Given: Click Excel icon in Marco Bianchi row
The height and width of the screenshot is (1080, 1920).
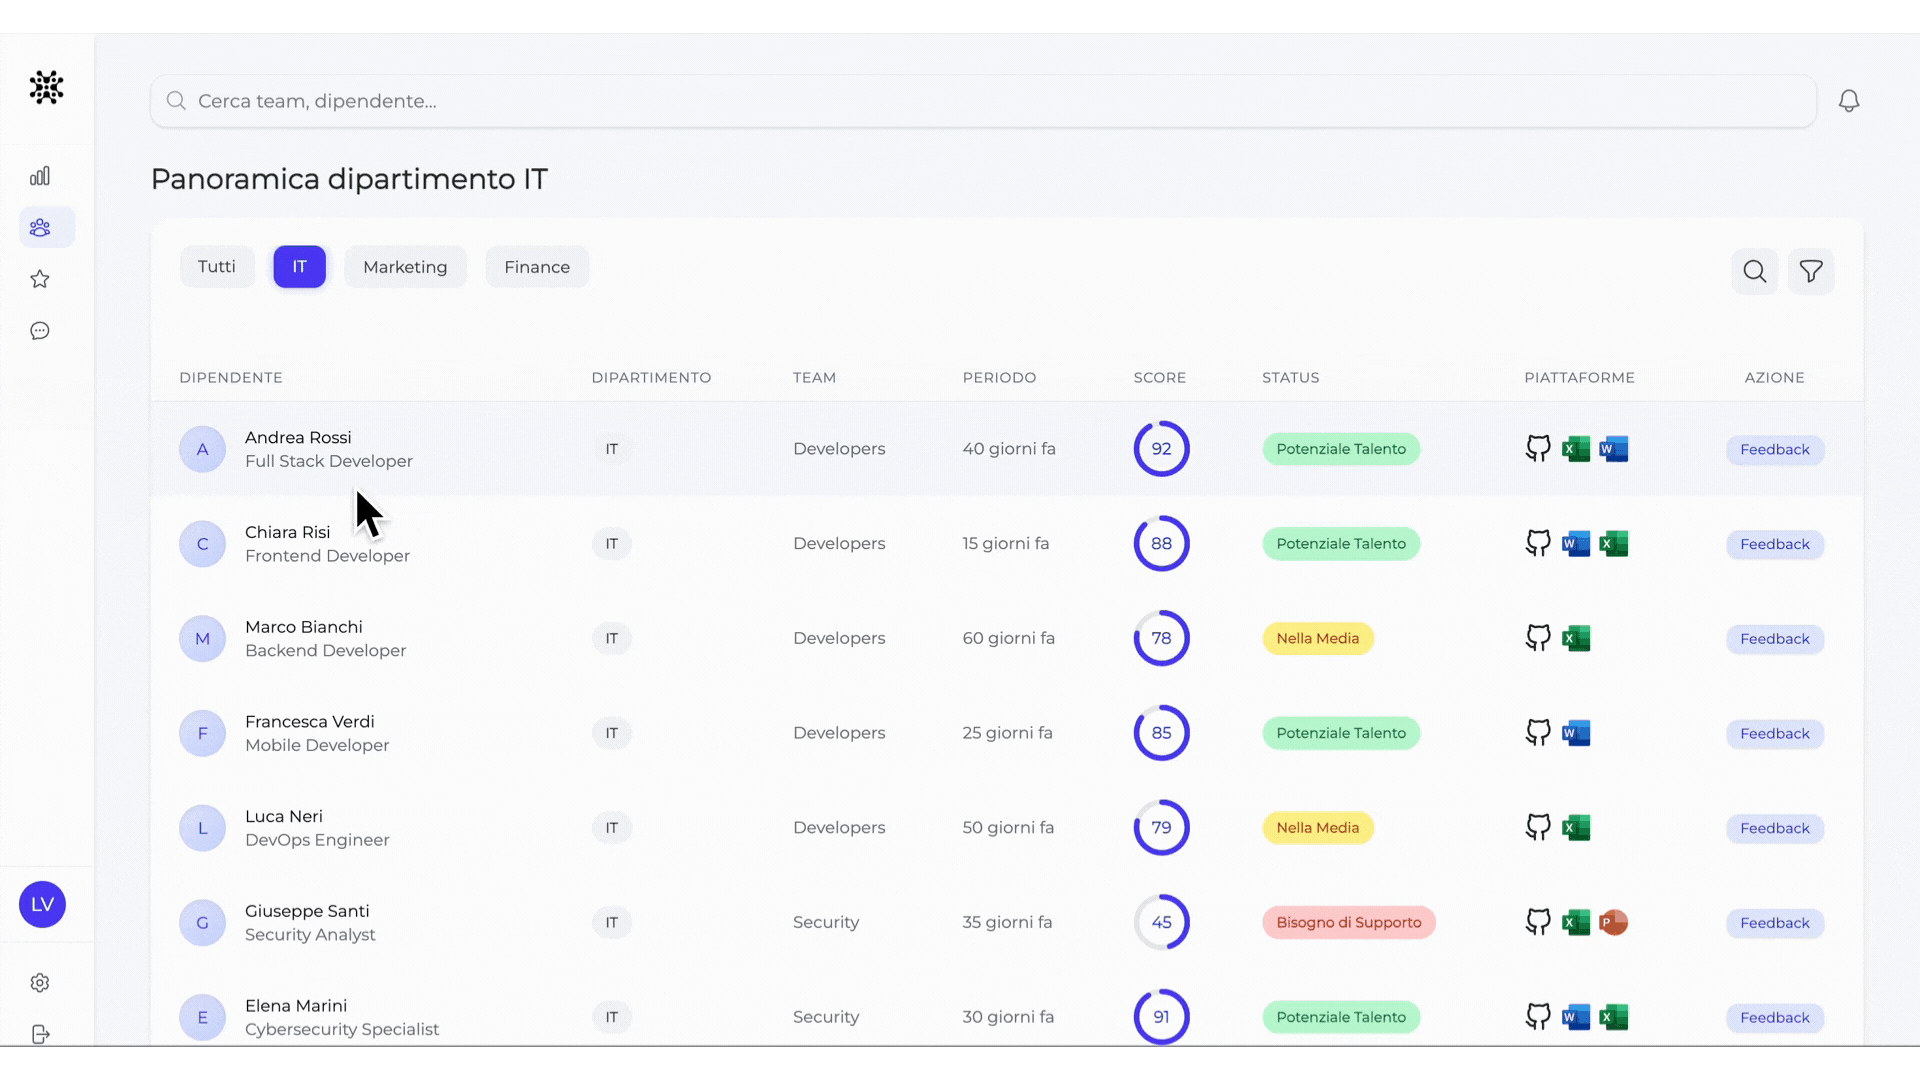Looking at the screenshot, I should [x=1576, y=638].
